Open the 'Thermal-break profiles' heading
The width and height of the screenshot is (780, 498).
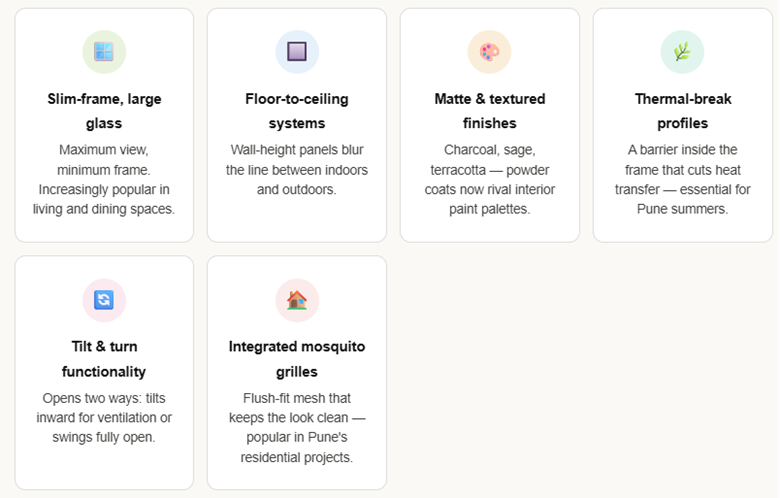coord(684,111)
